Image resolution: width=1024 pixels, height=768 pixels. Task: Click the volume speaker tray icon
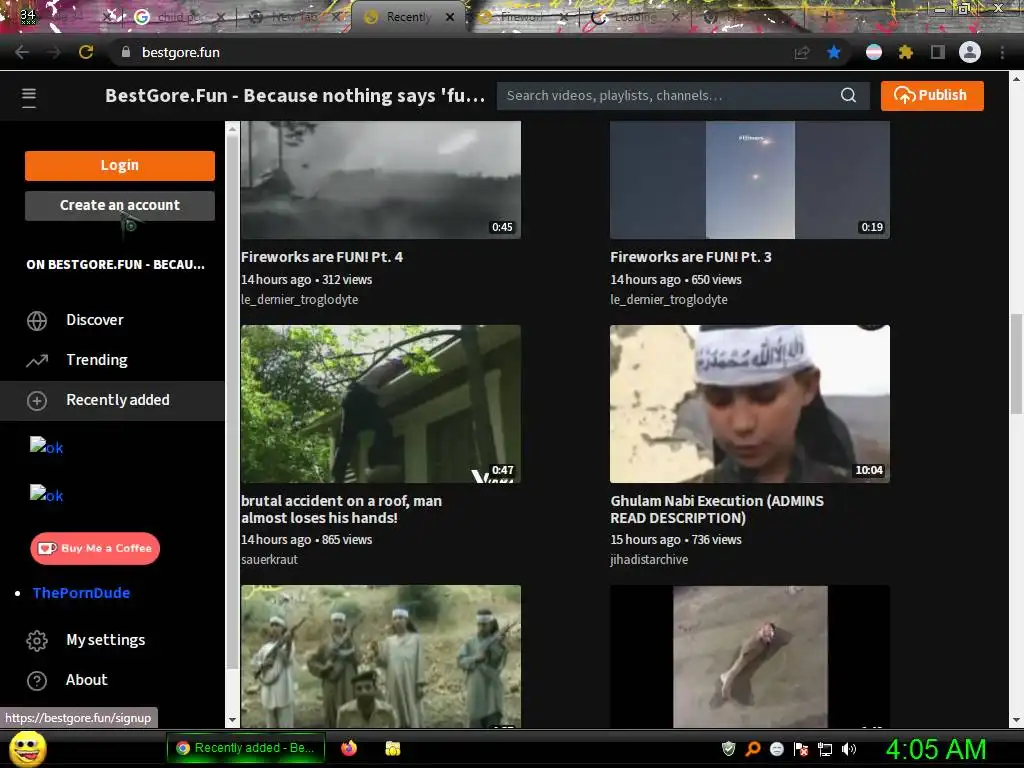coord(849,748)
